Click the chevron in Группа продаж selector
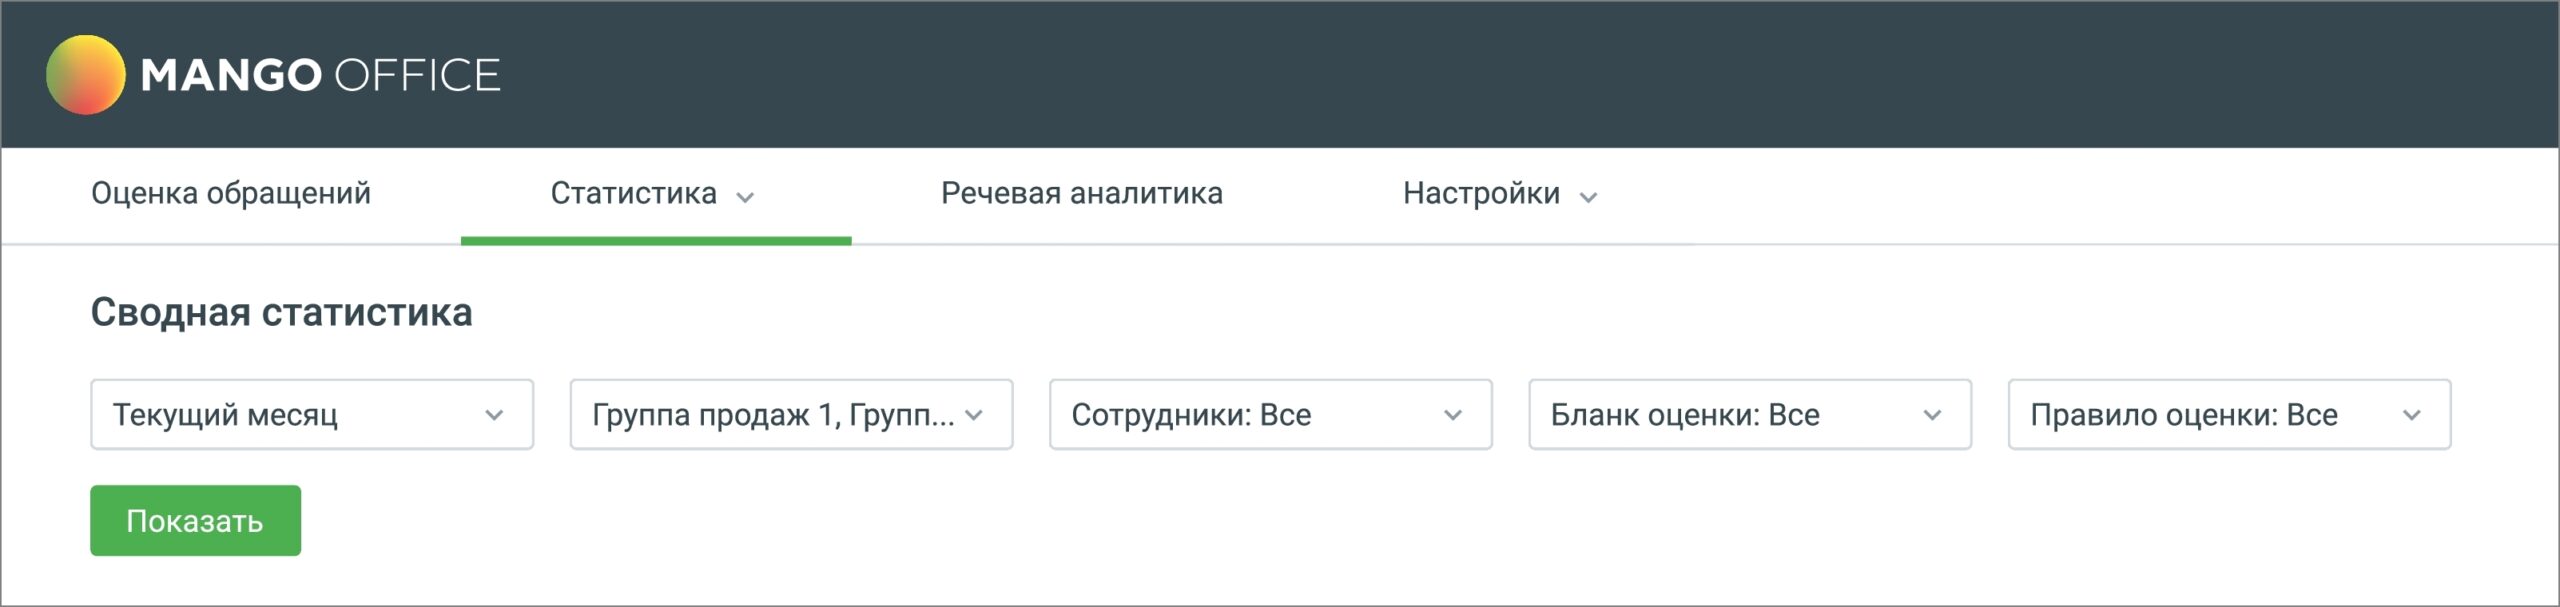The width and height of the screenshot is (2560, 607). pyautogui.click(x=974, y=415)
